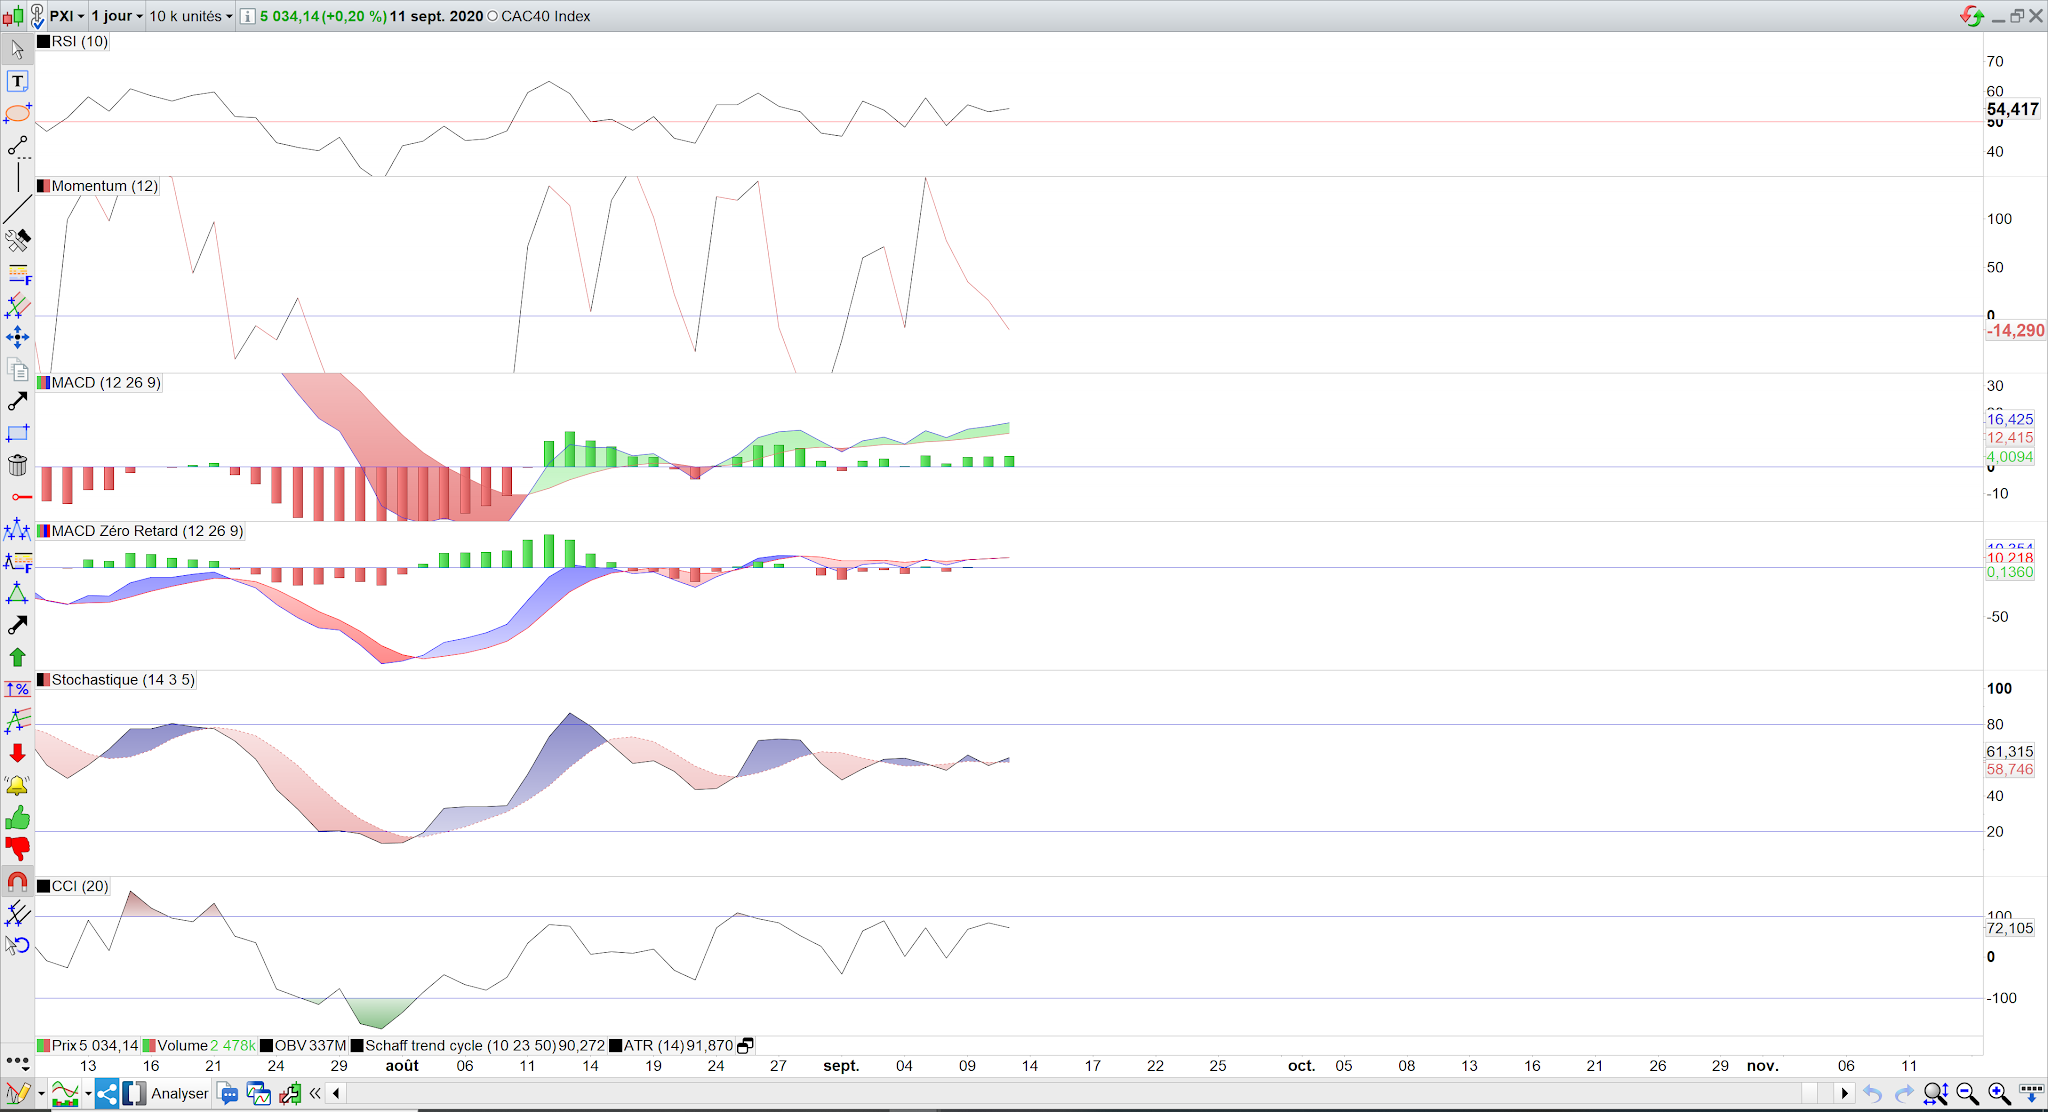Select the arrow cursor tool
This screenshot has height=1112, width=2048.
(x=17, y=49)
